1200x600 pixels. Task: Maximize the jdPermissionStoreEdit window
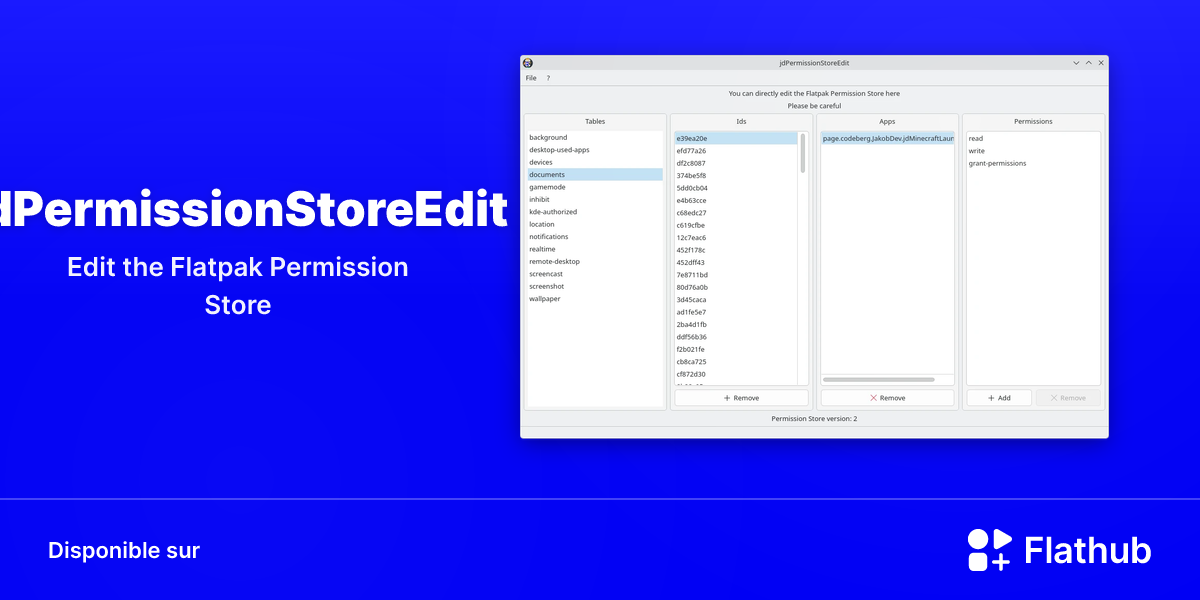tap(1088, 63)
